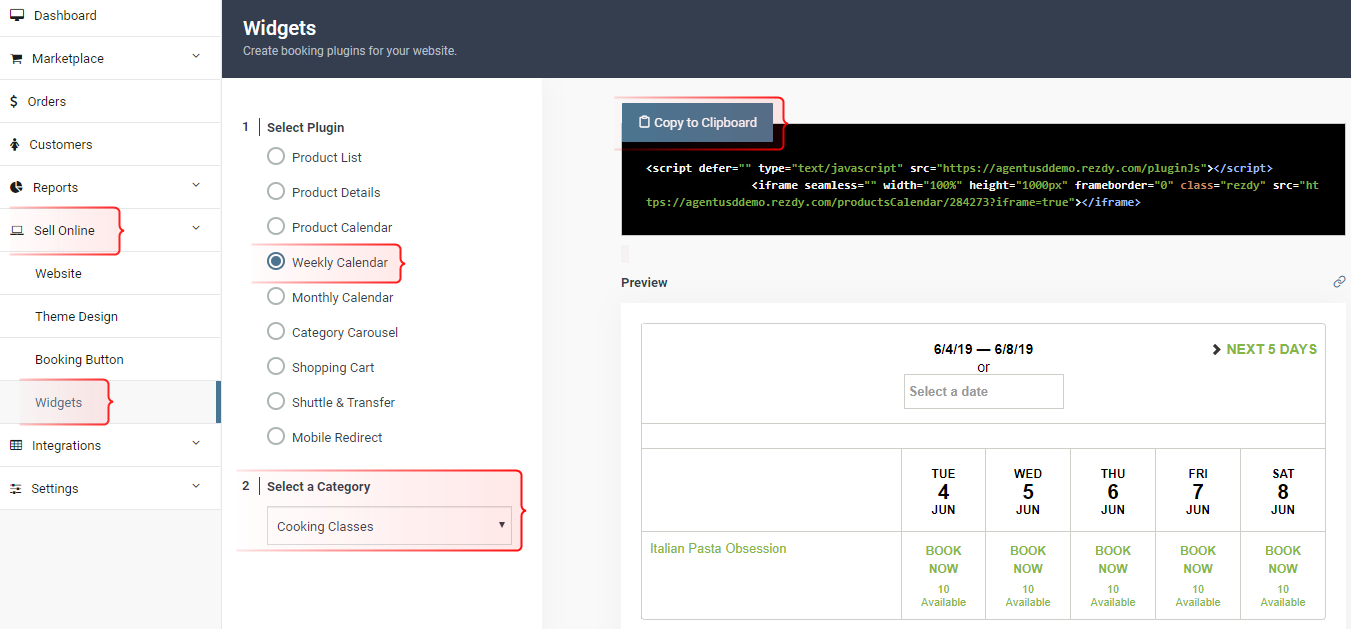Open the Booking Button submenu item
This screenshot has width=1351, height=629.
[x=110, y=359]
